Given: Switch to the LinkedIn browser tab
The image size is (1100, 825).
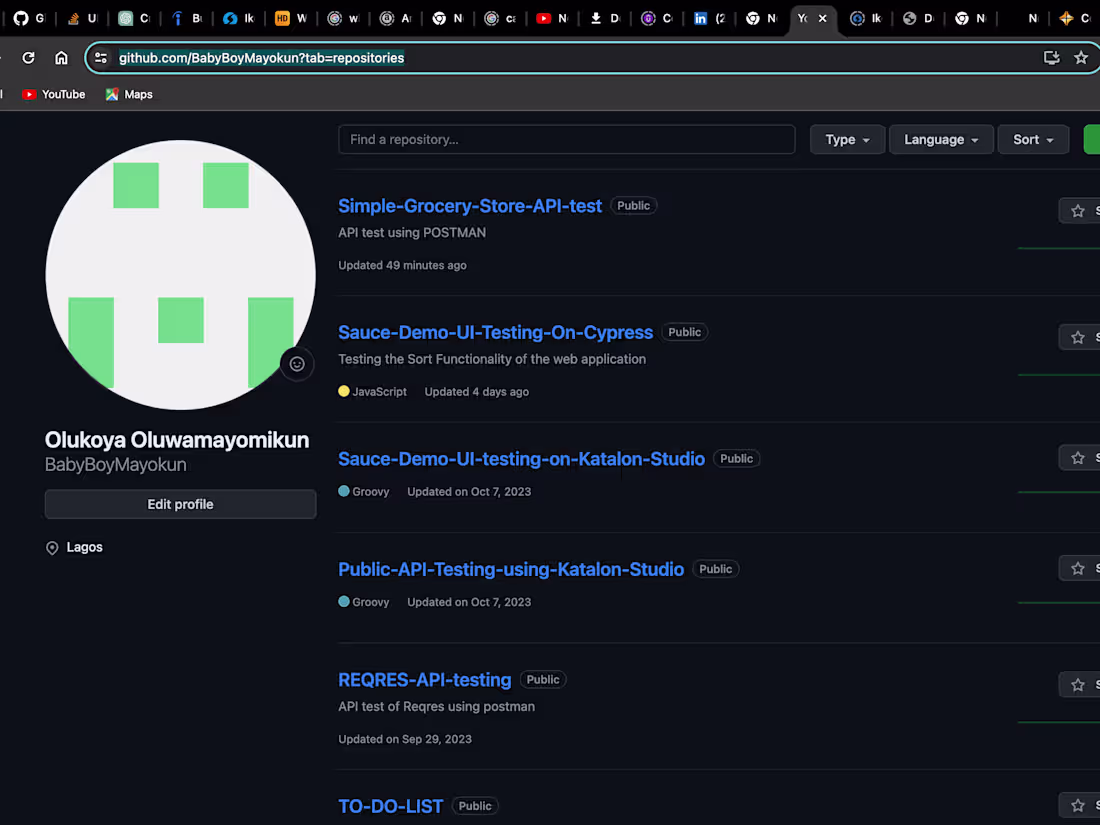Looking at the screenshot, I should point(709,18).
